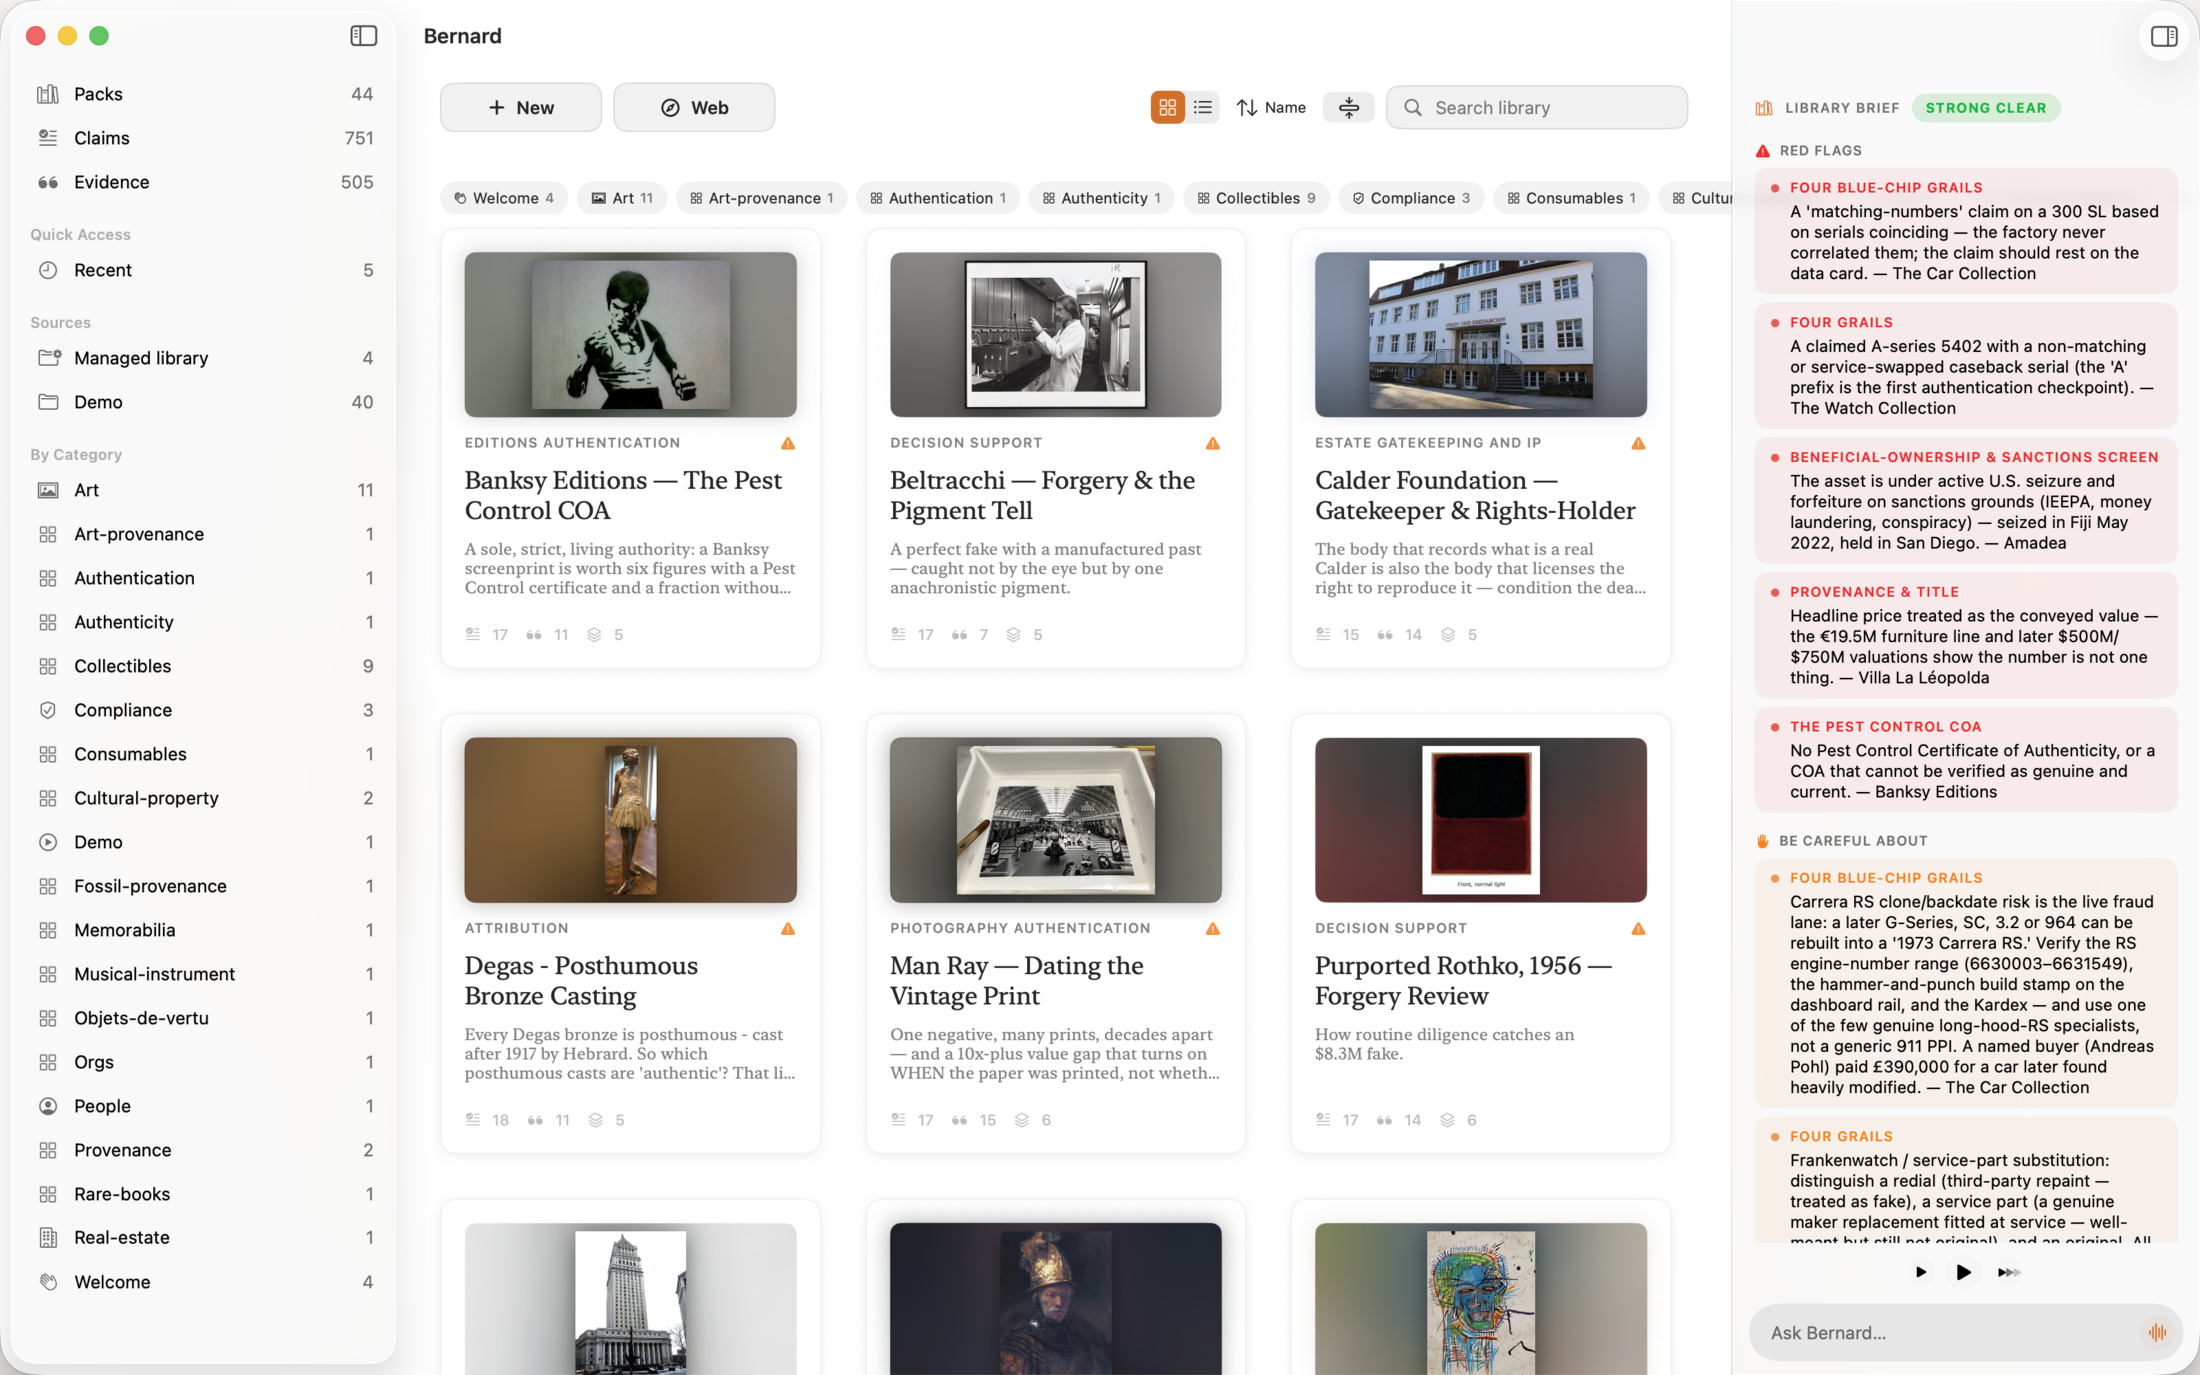Click the New button
The image size is (2200, 1375).
[x=521, y=107]
